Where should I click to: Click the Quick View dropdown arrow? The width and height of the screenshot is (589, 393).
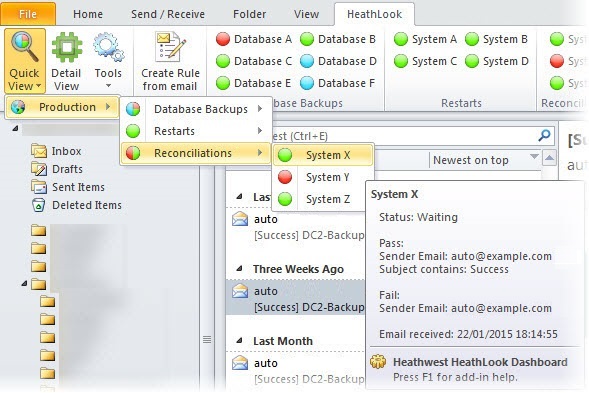click(x=38, y=86)
